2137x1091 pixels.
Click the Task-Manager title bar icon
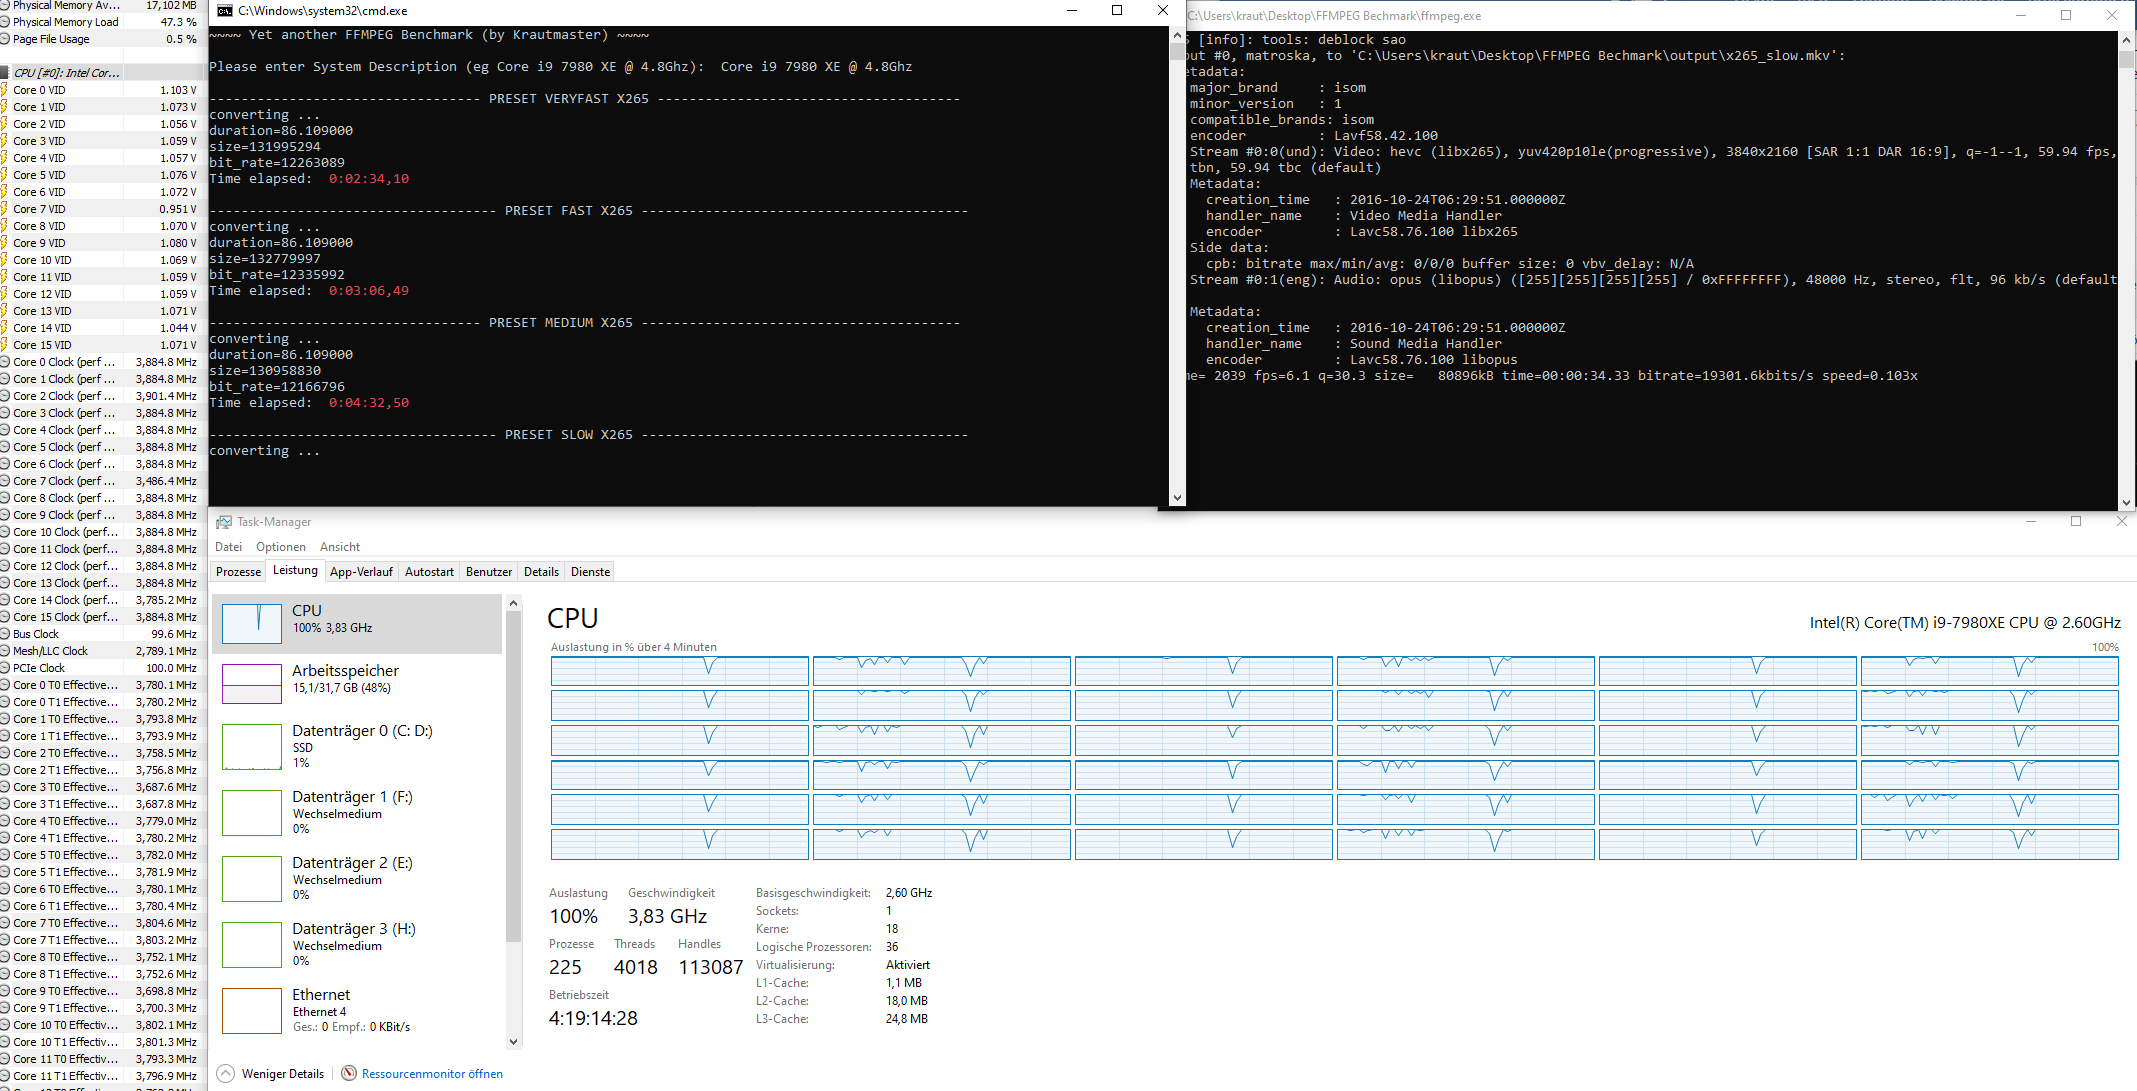[224, 522]
